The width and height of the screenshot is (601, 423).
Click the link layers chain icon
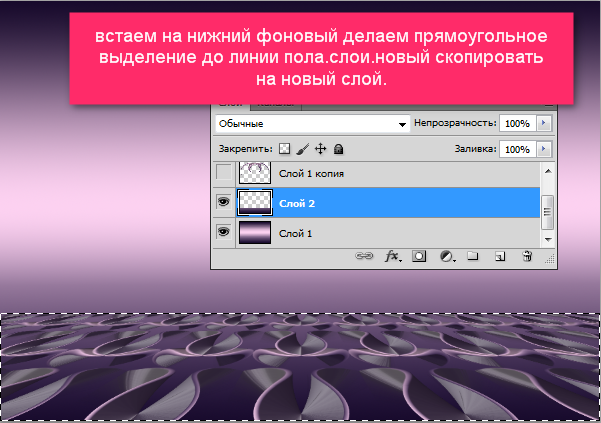point(364,256)
